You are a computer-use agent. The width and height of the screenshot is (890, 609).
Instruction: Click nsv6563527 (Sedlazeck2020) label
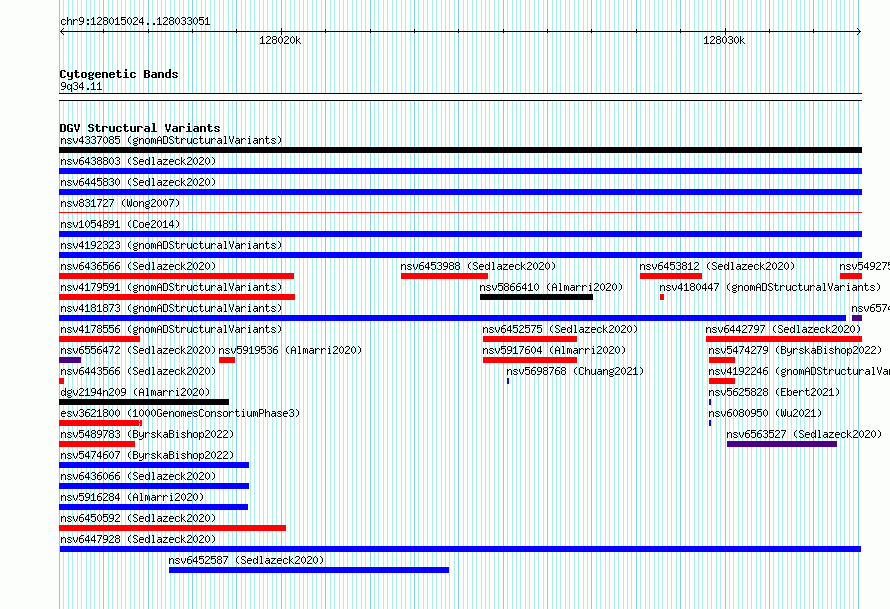click(x=804, y=434)
